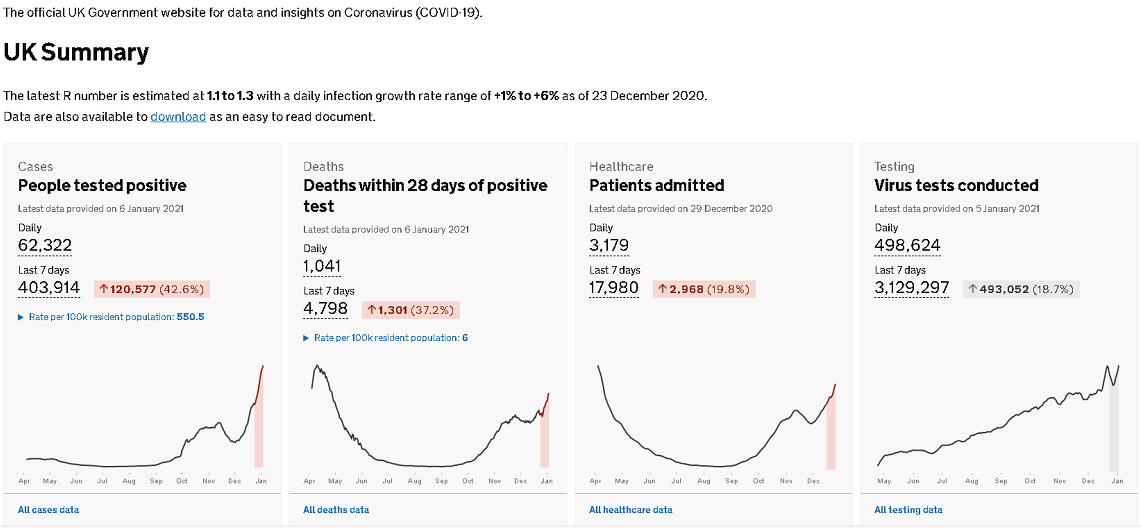Screen dimensions: 1141x528
Task: Click daily virus tests figure 498,624
Action: coord(907,246)
